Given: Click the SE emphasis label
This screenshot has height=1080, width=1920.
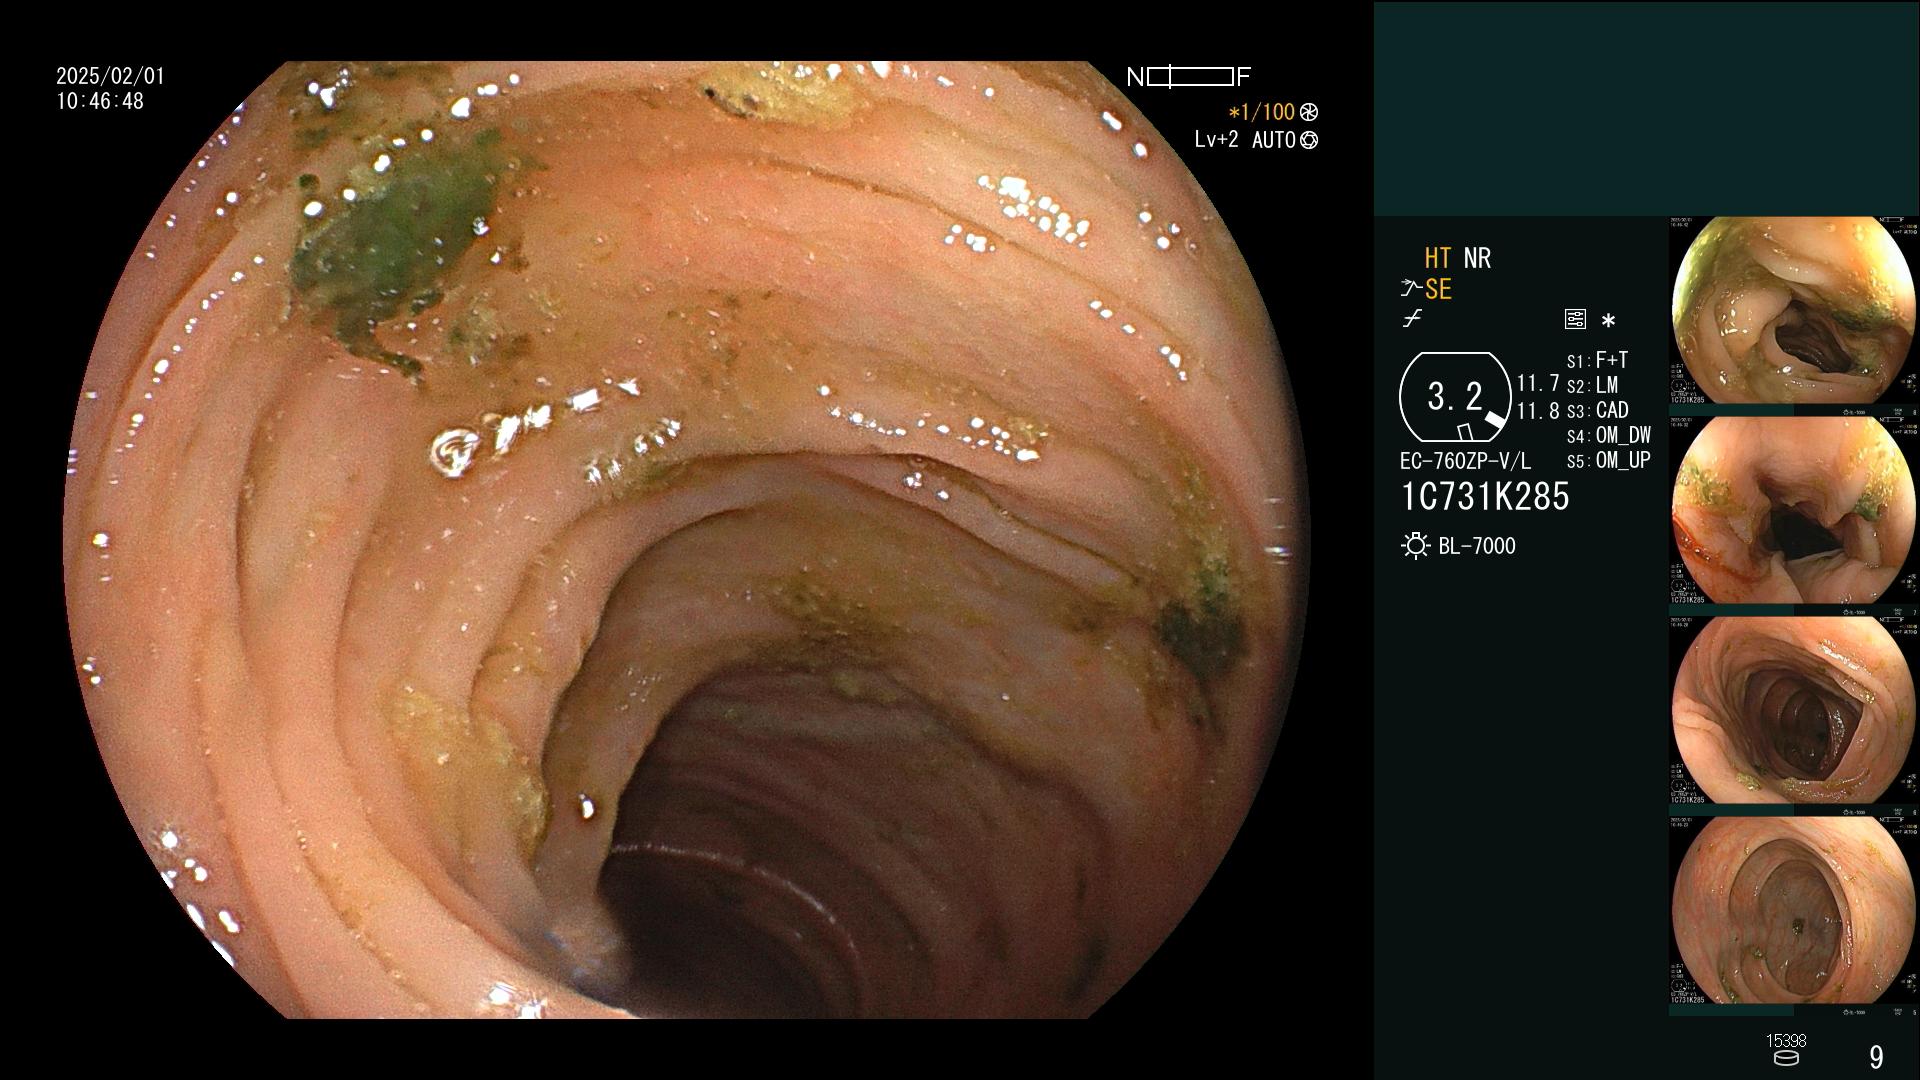Looking at the screenshot, I should coord(1438,290).
